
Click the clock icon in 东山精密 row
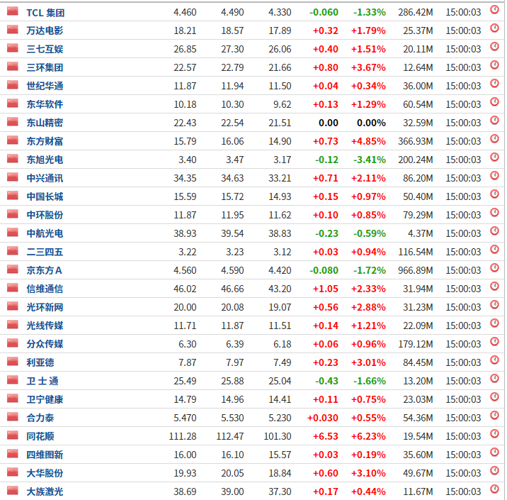pos(495,120)
